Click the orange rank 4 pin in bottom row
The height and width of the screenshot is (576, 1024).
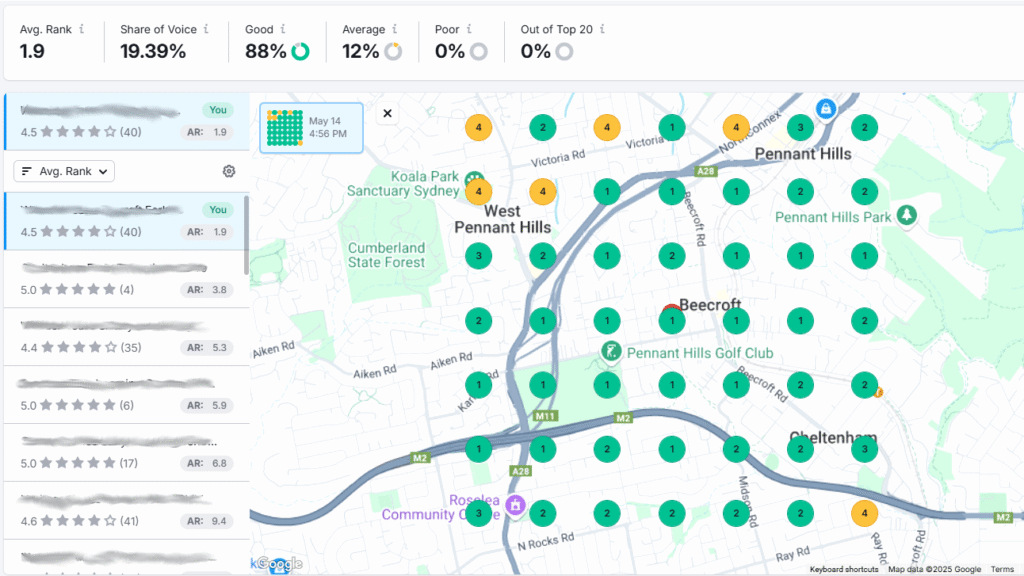point(864,513)
